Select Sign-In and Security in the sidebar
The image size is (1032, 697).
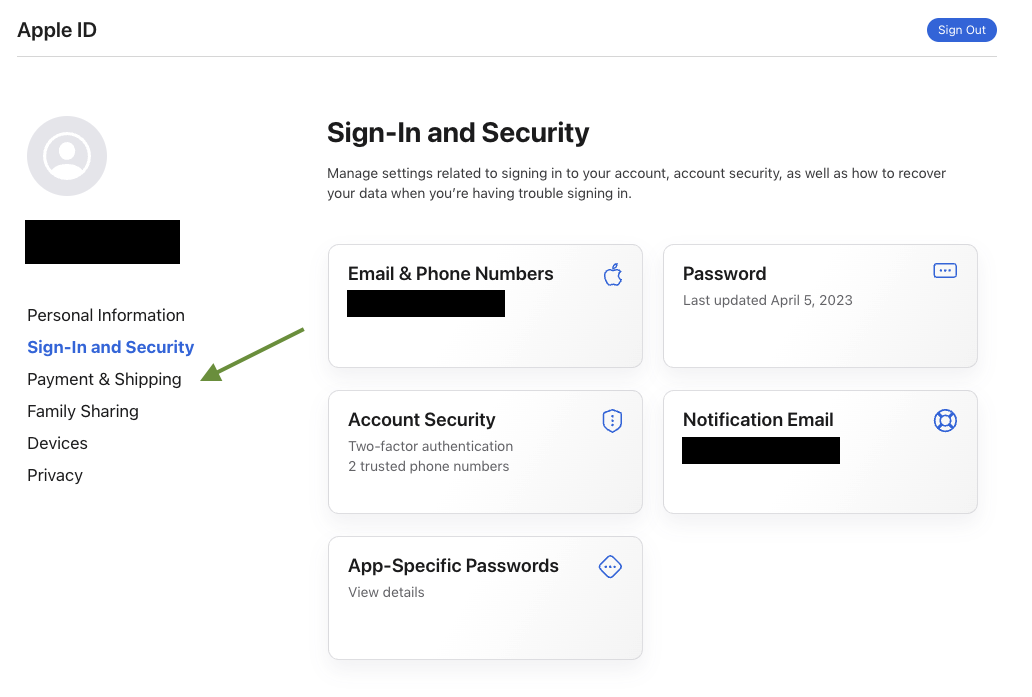[x=111, y=347]
